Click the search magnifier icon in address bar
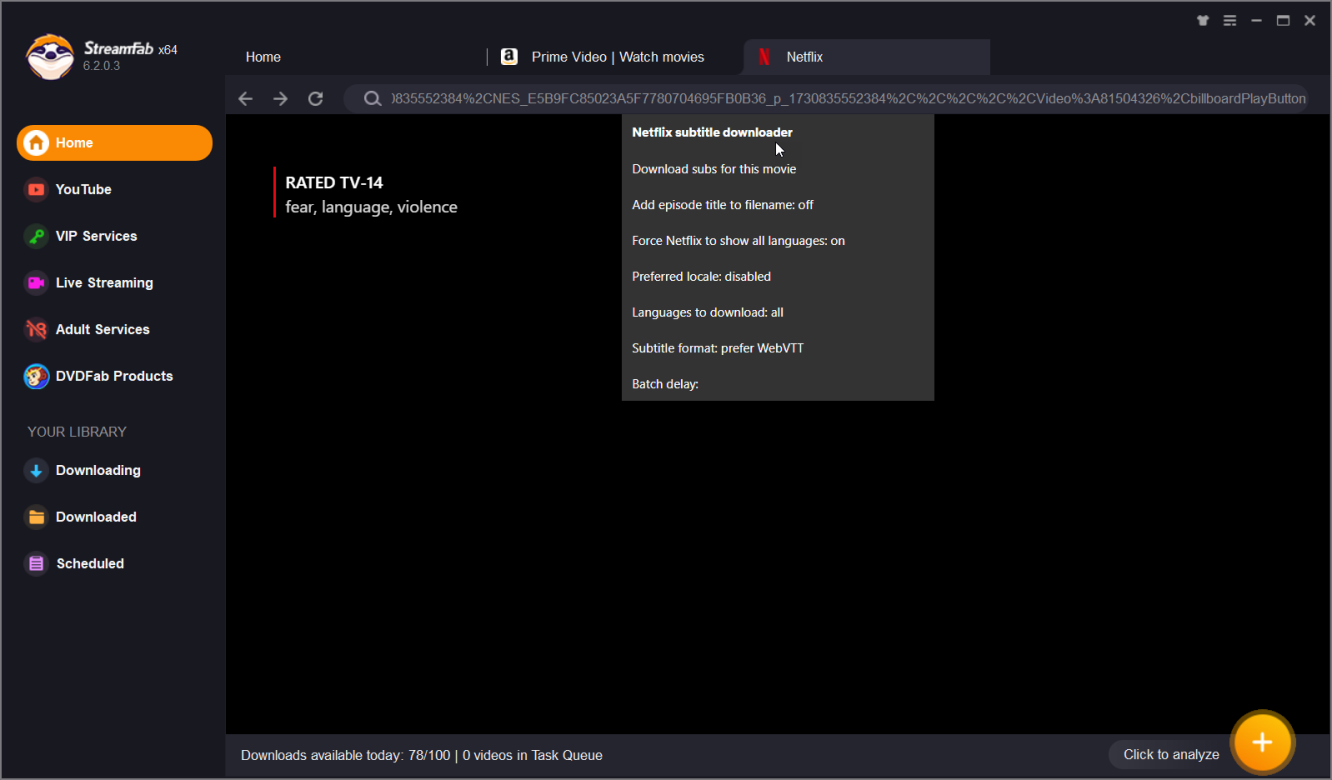The image size is (1332, 780). coord(372,98)
